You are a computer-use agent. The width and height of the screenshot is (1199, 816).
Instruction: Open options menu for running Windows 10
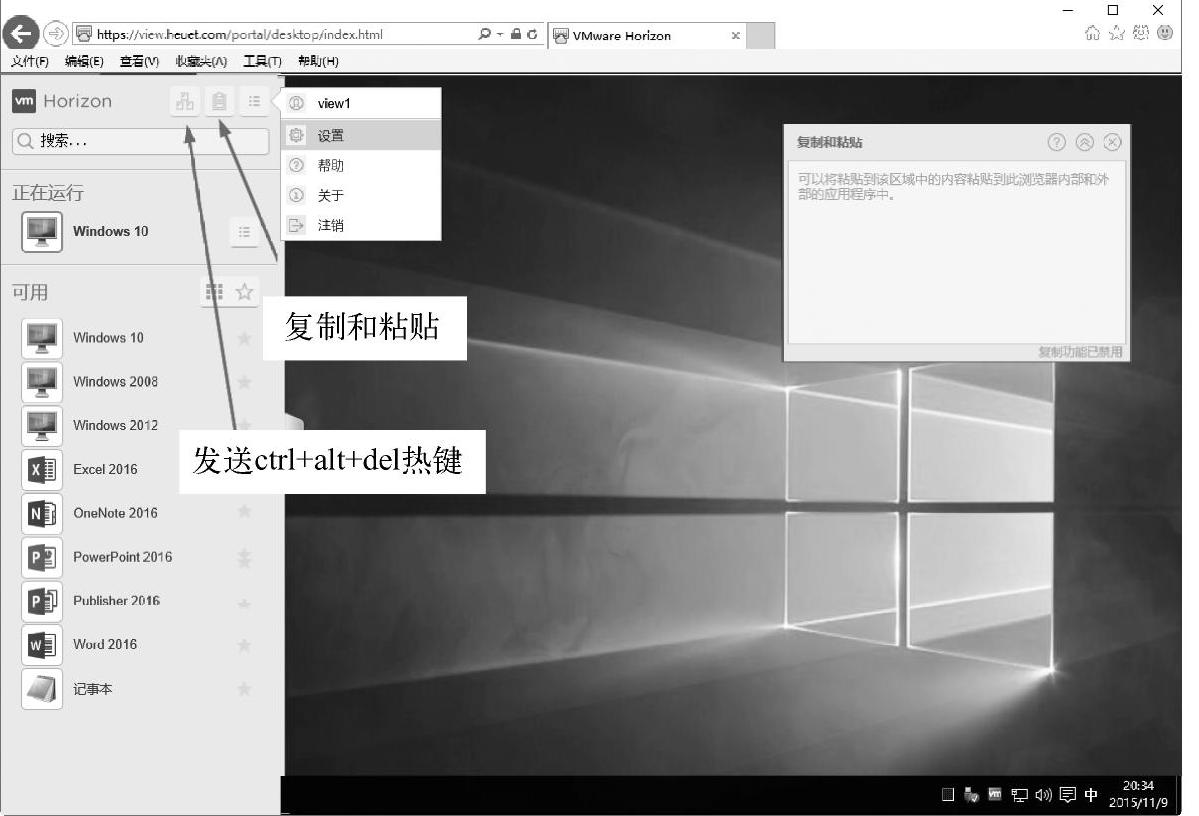click(244, 232)
